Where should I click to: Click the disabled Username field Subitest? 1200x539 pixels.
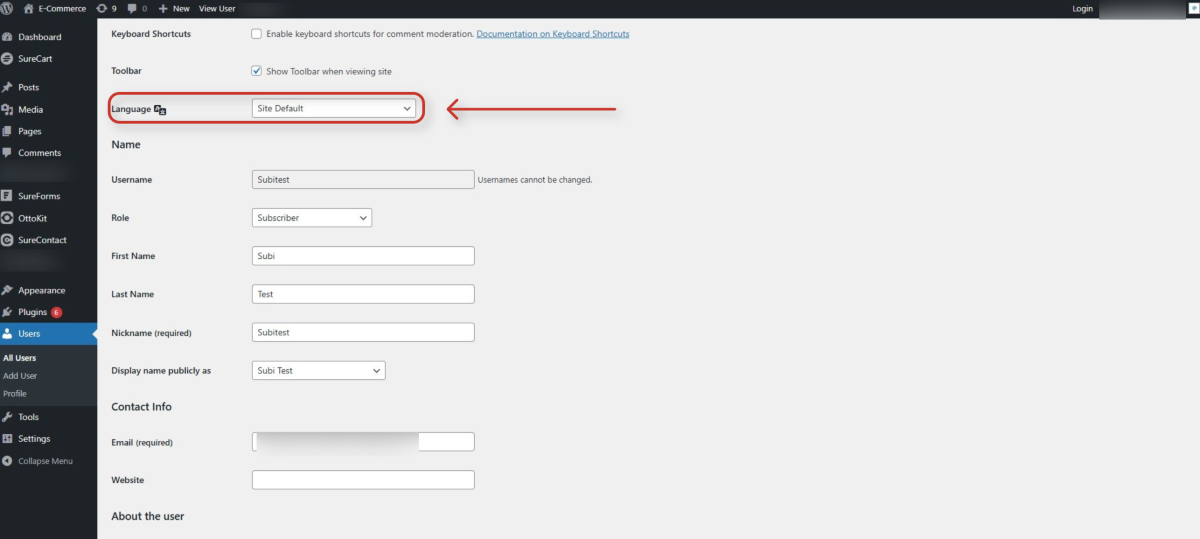coord(363,179)
